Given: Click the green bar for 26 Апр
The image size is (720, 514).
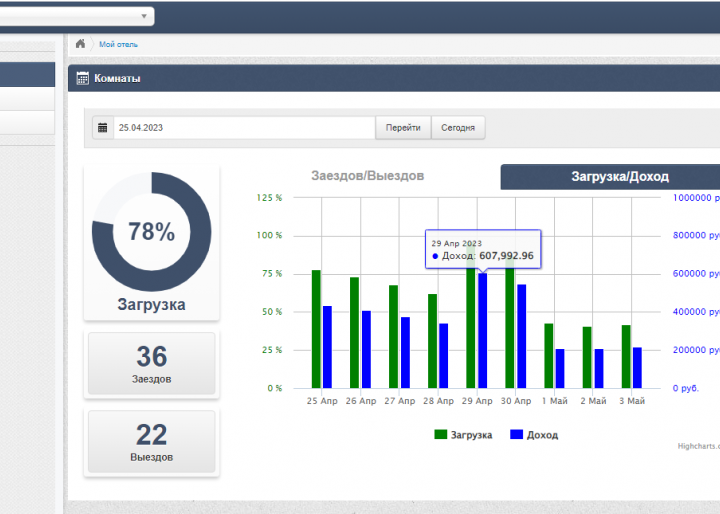Looking at the screenshot, I should [x=354, y=333].
